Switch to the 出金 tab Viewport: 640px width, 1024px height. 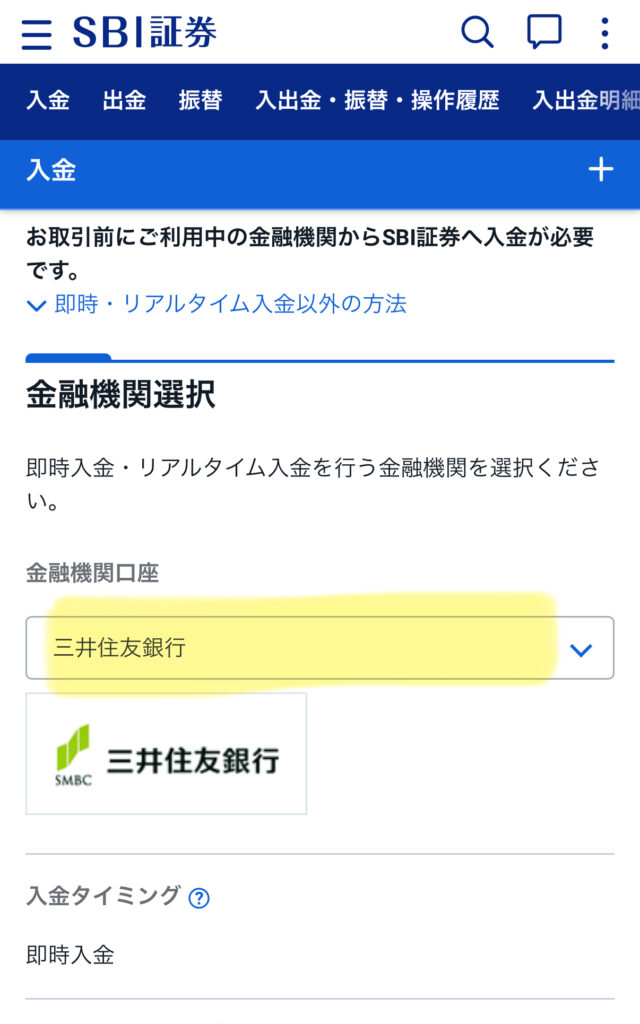pyautogui.click(x=124, y=100)
